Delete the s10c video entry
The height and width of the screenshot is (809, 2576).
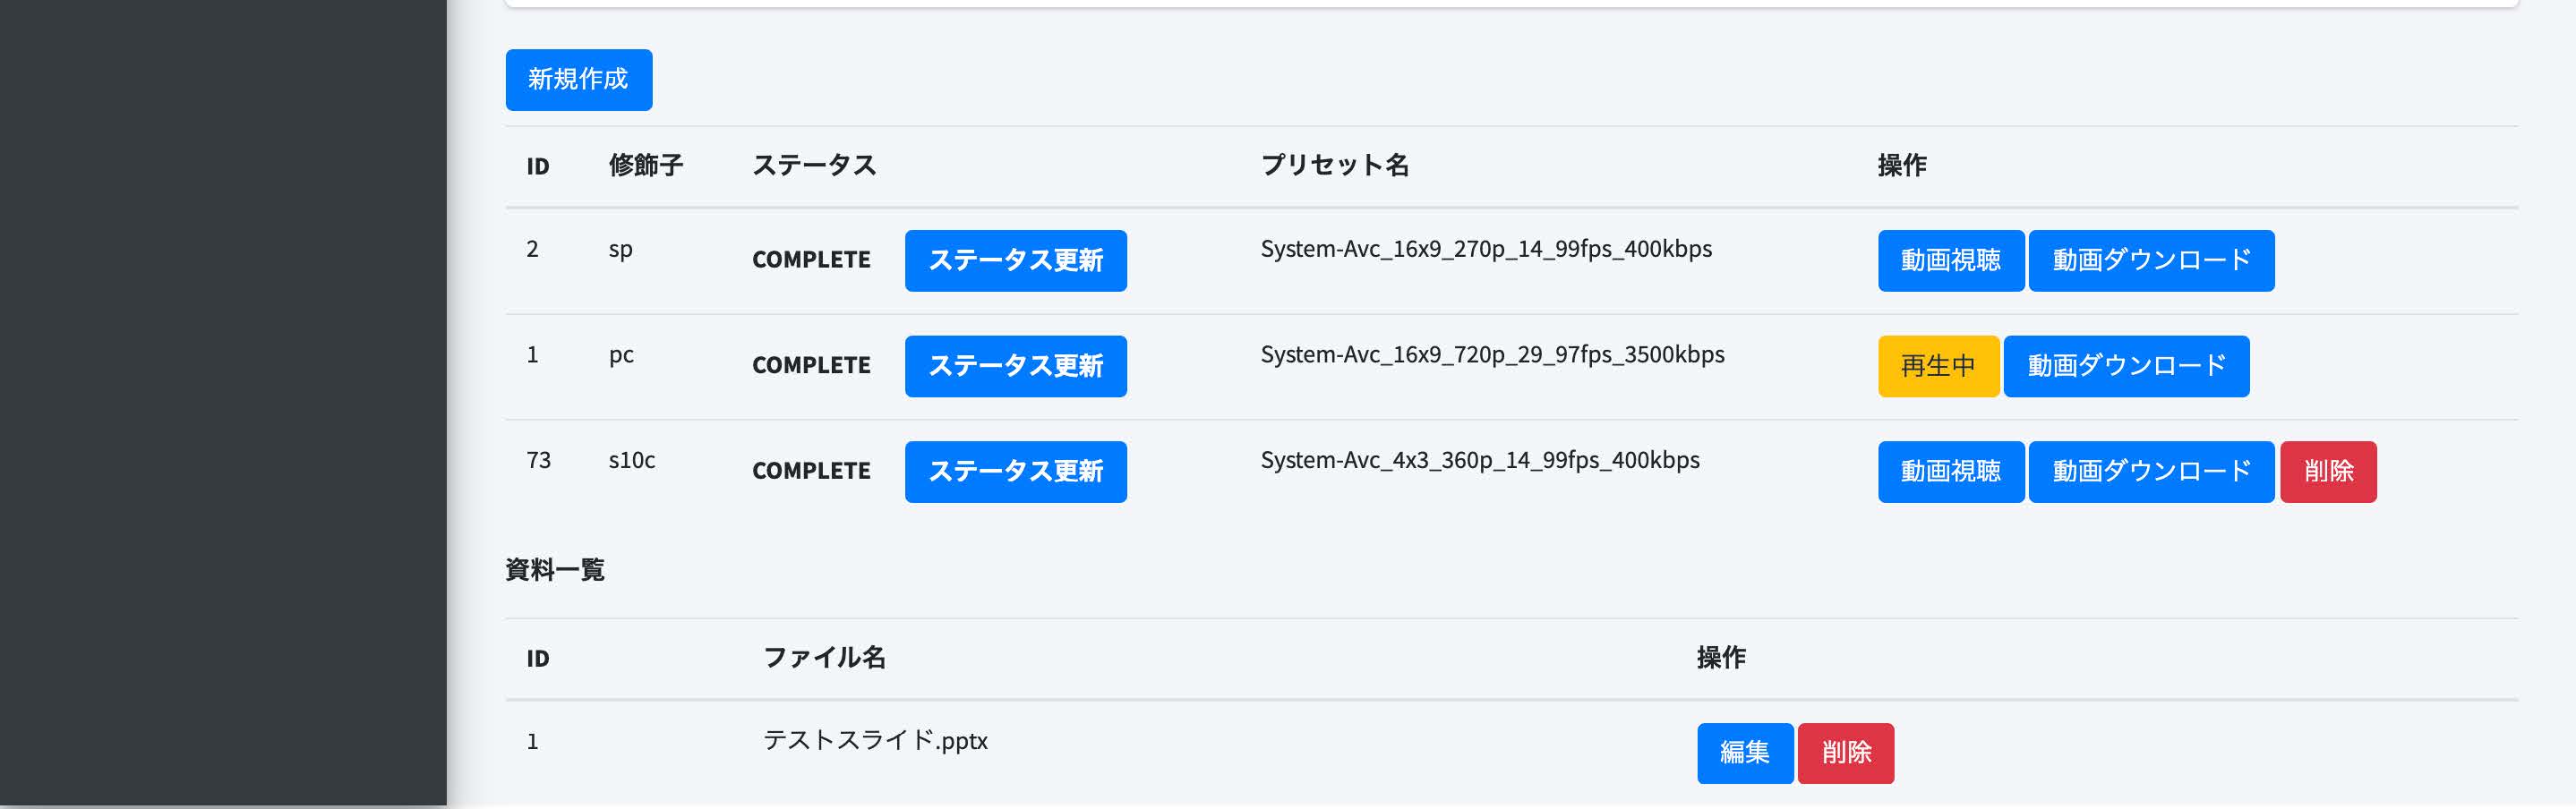pos(2328,472)
